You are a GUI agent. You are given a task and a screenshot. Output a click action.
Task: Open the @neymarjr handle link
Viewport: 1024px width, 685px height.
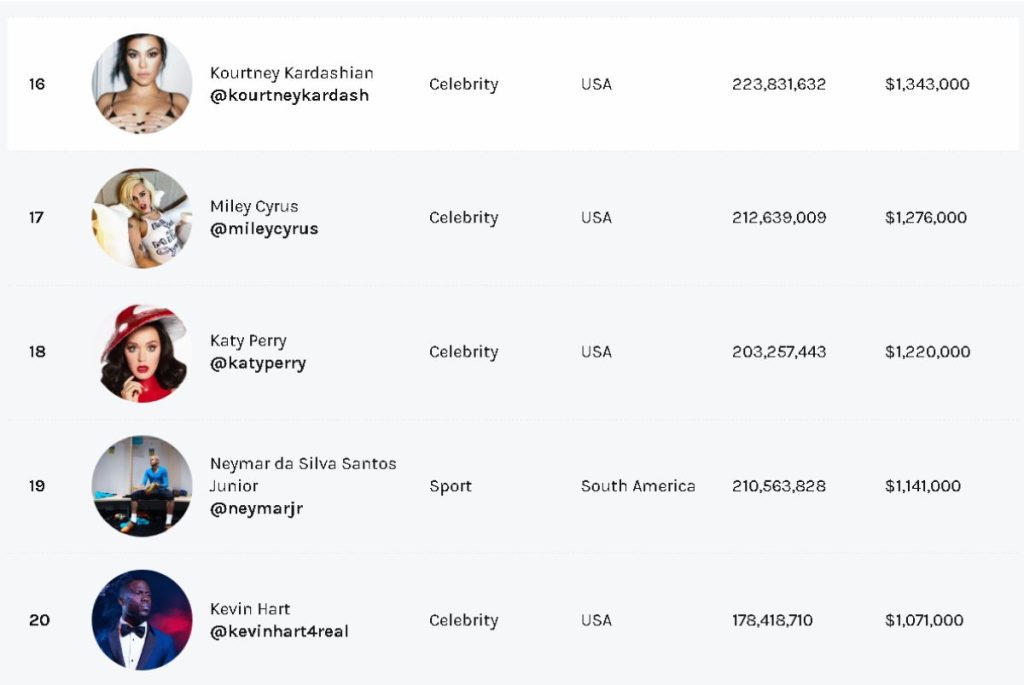click(256, 509)
